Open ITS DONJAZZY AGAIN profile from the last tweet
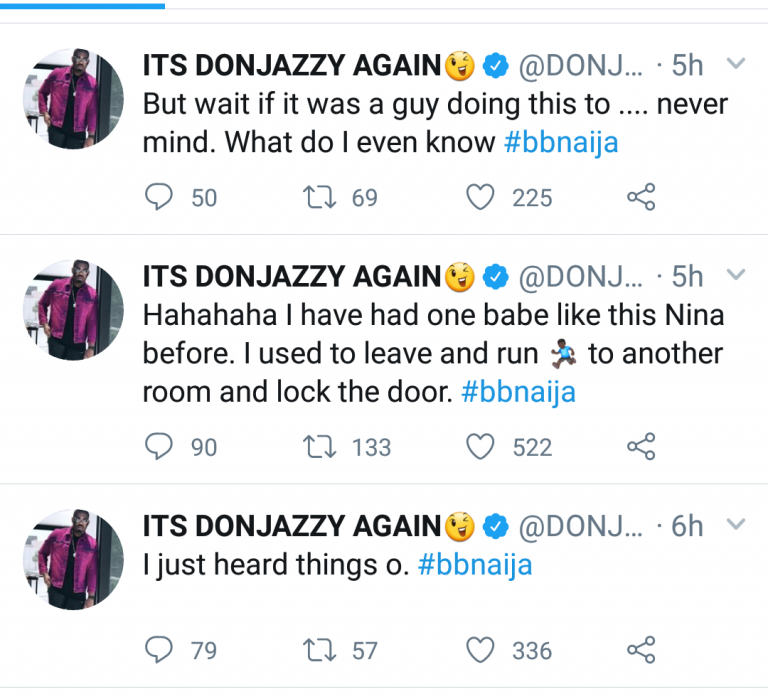The width and height of the screenshot is (768, 699). pos(292,525)
